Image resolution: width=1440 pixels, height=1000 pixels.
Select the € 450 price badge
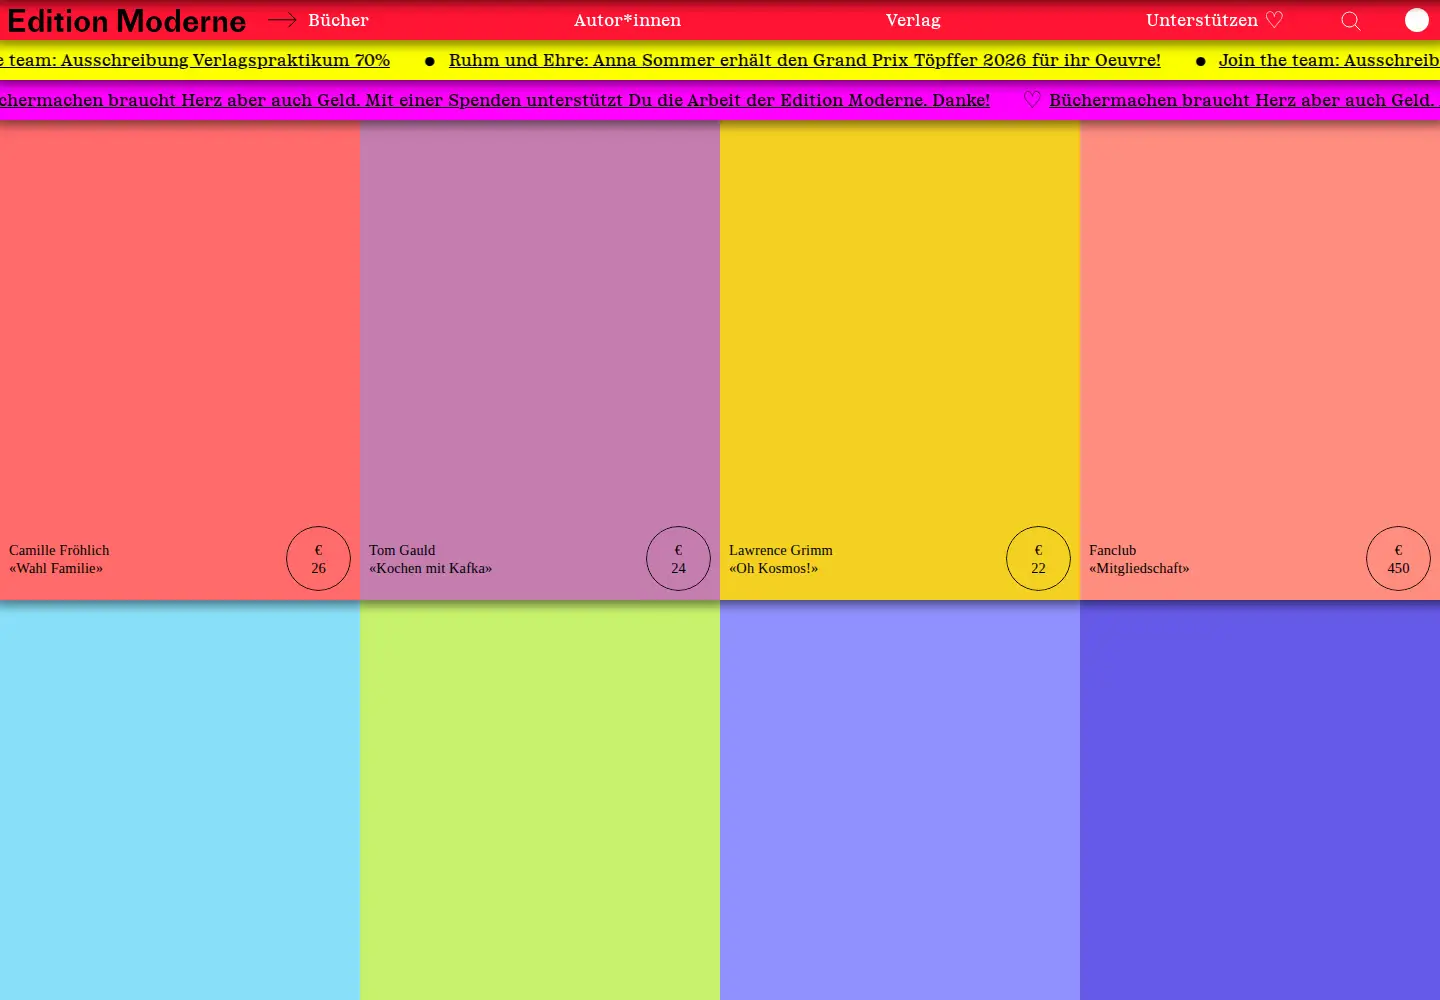(x=1398, y=558)
